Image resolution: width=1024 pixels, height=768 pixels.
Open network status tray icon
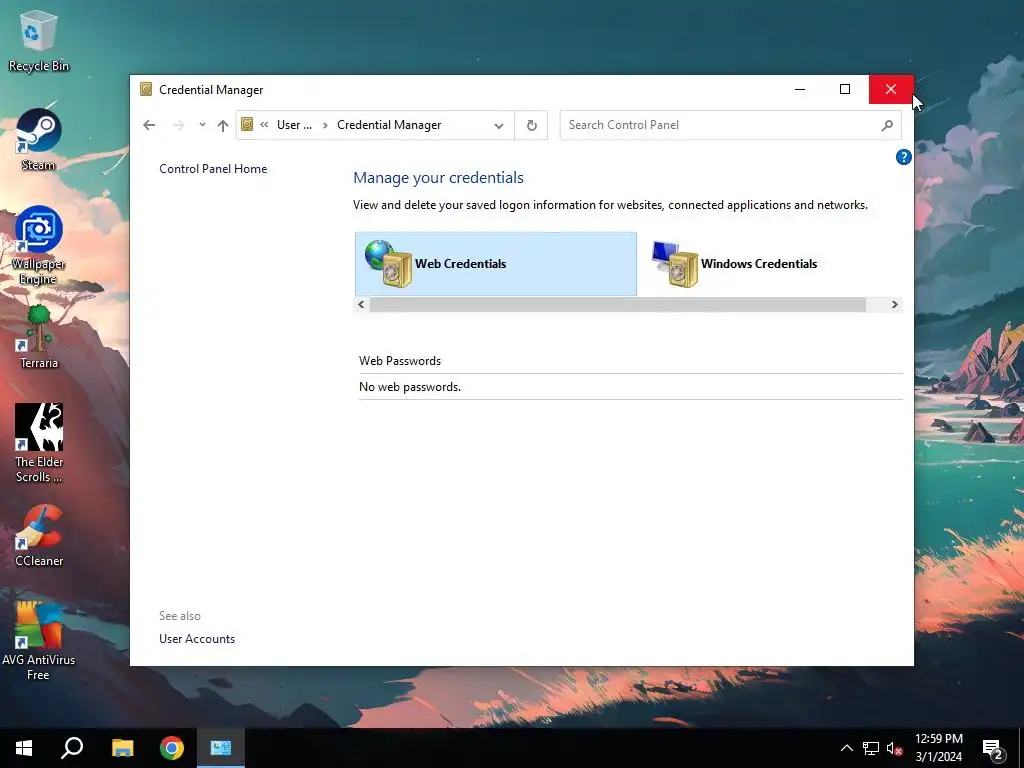(x=871, y=748)
